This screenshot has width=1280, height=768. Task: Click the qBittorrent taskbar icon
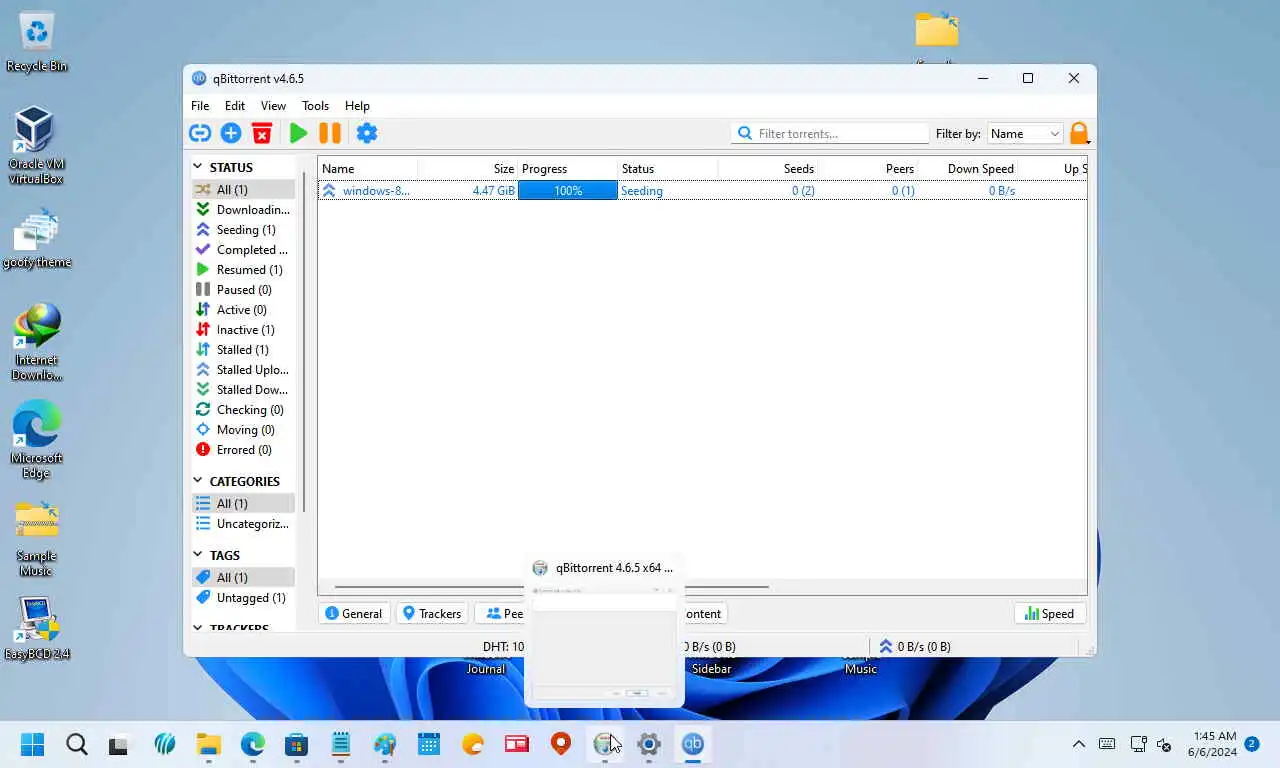tap(693, 744)
